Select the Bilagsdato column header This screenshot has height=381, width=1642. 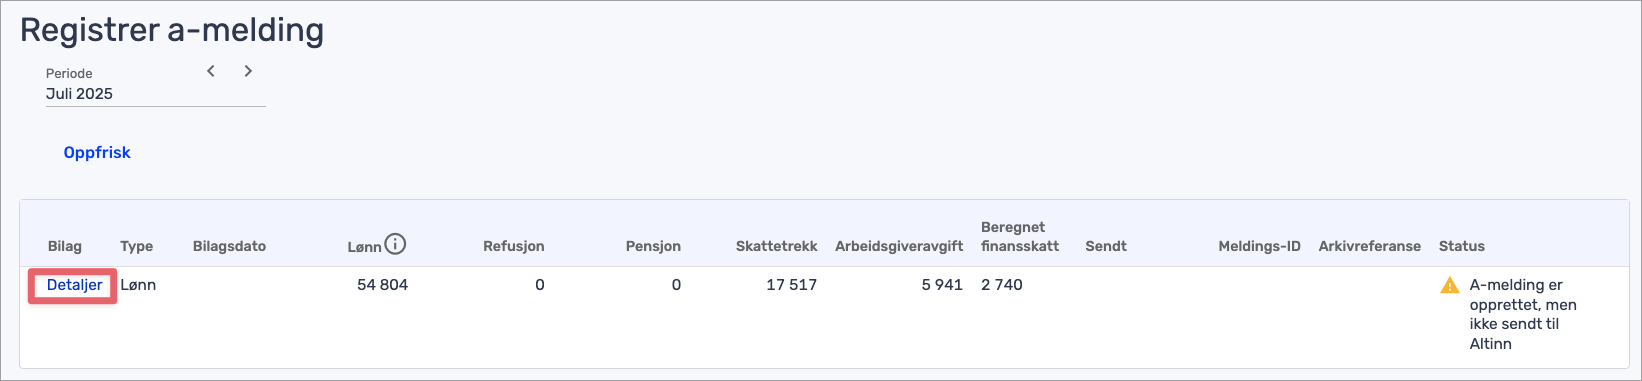230,246
